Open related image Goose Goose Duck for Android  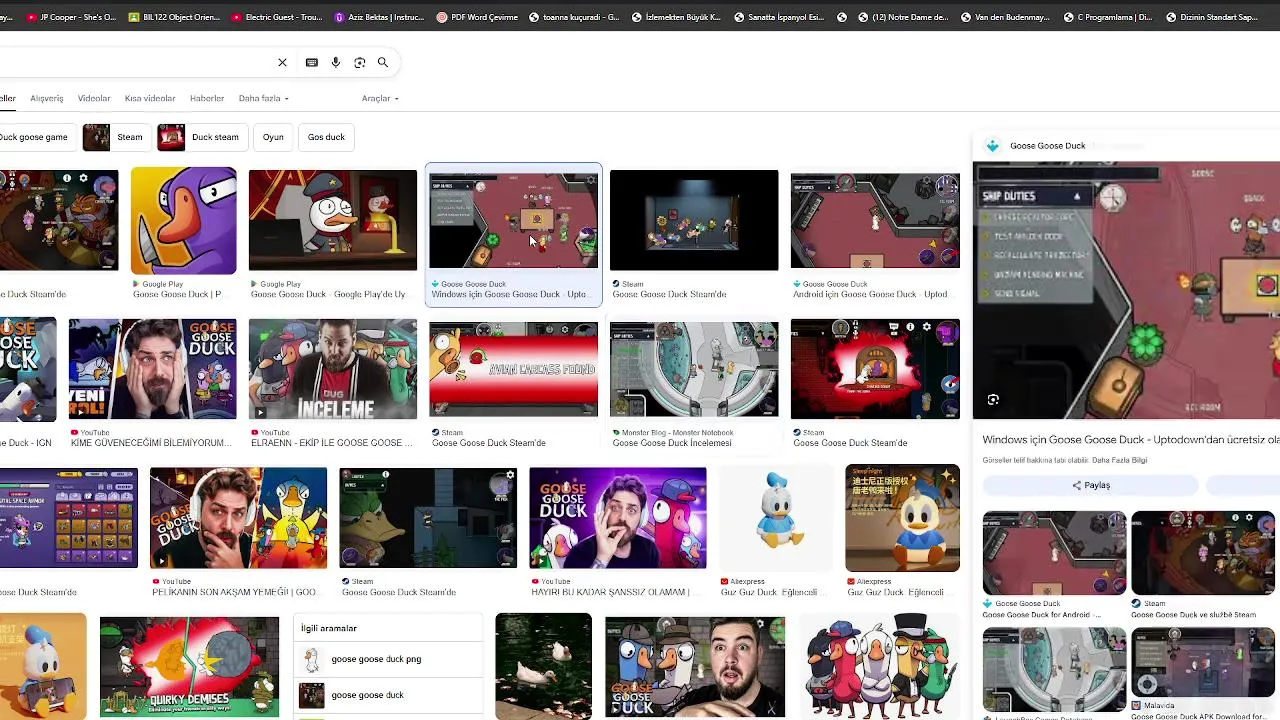[1054, 553]
